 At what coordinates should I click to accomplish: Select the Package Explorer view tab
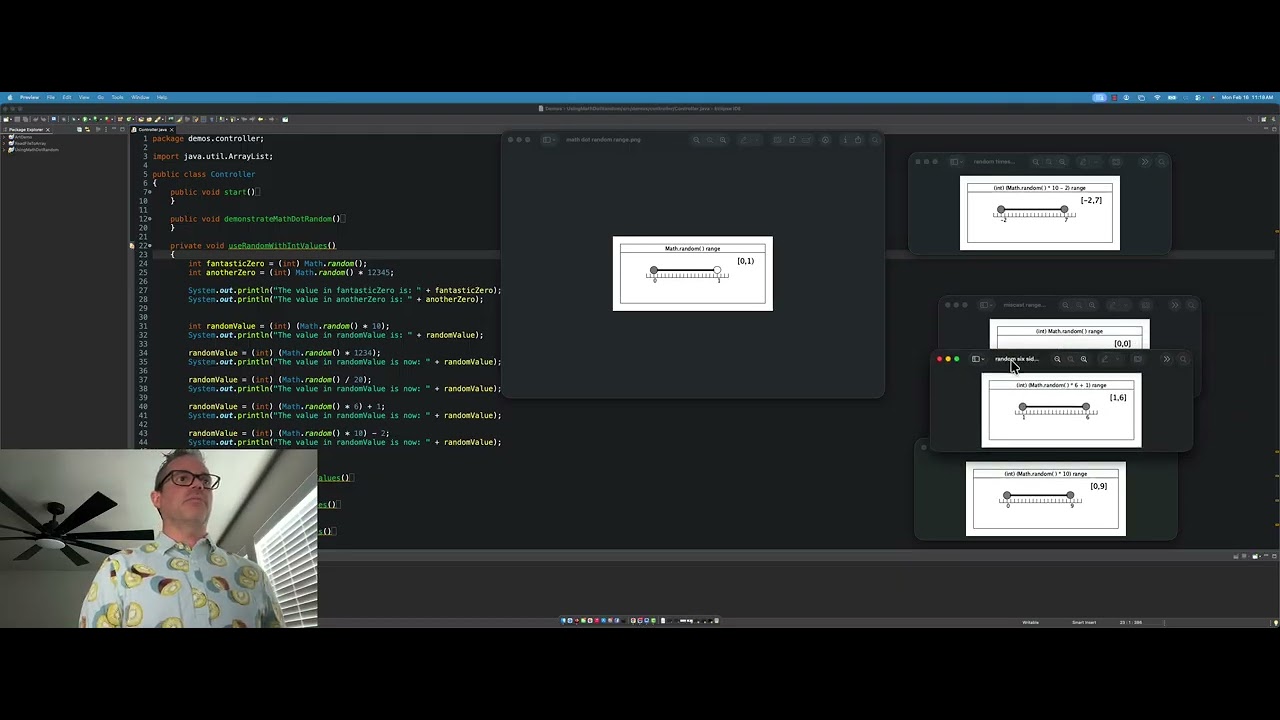[x=26, y=129]
